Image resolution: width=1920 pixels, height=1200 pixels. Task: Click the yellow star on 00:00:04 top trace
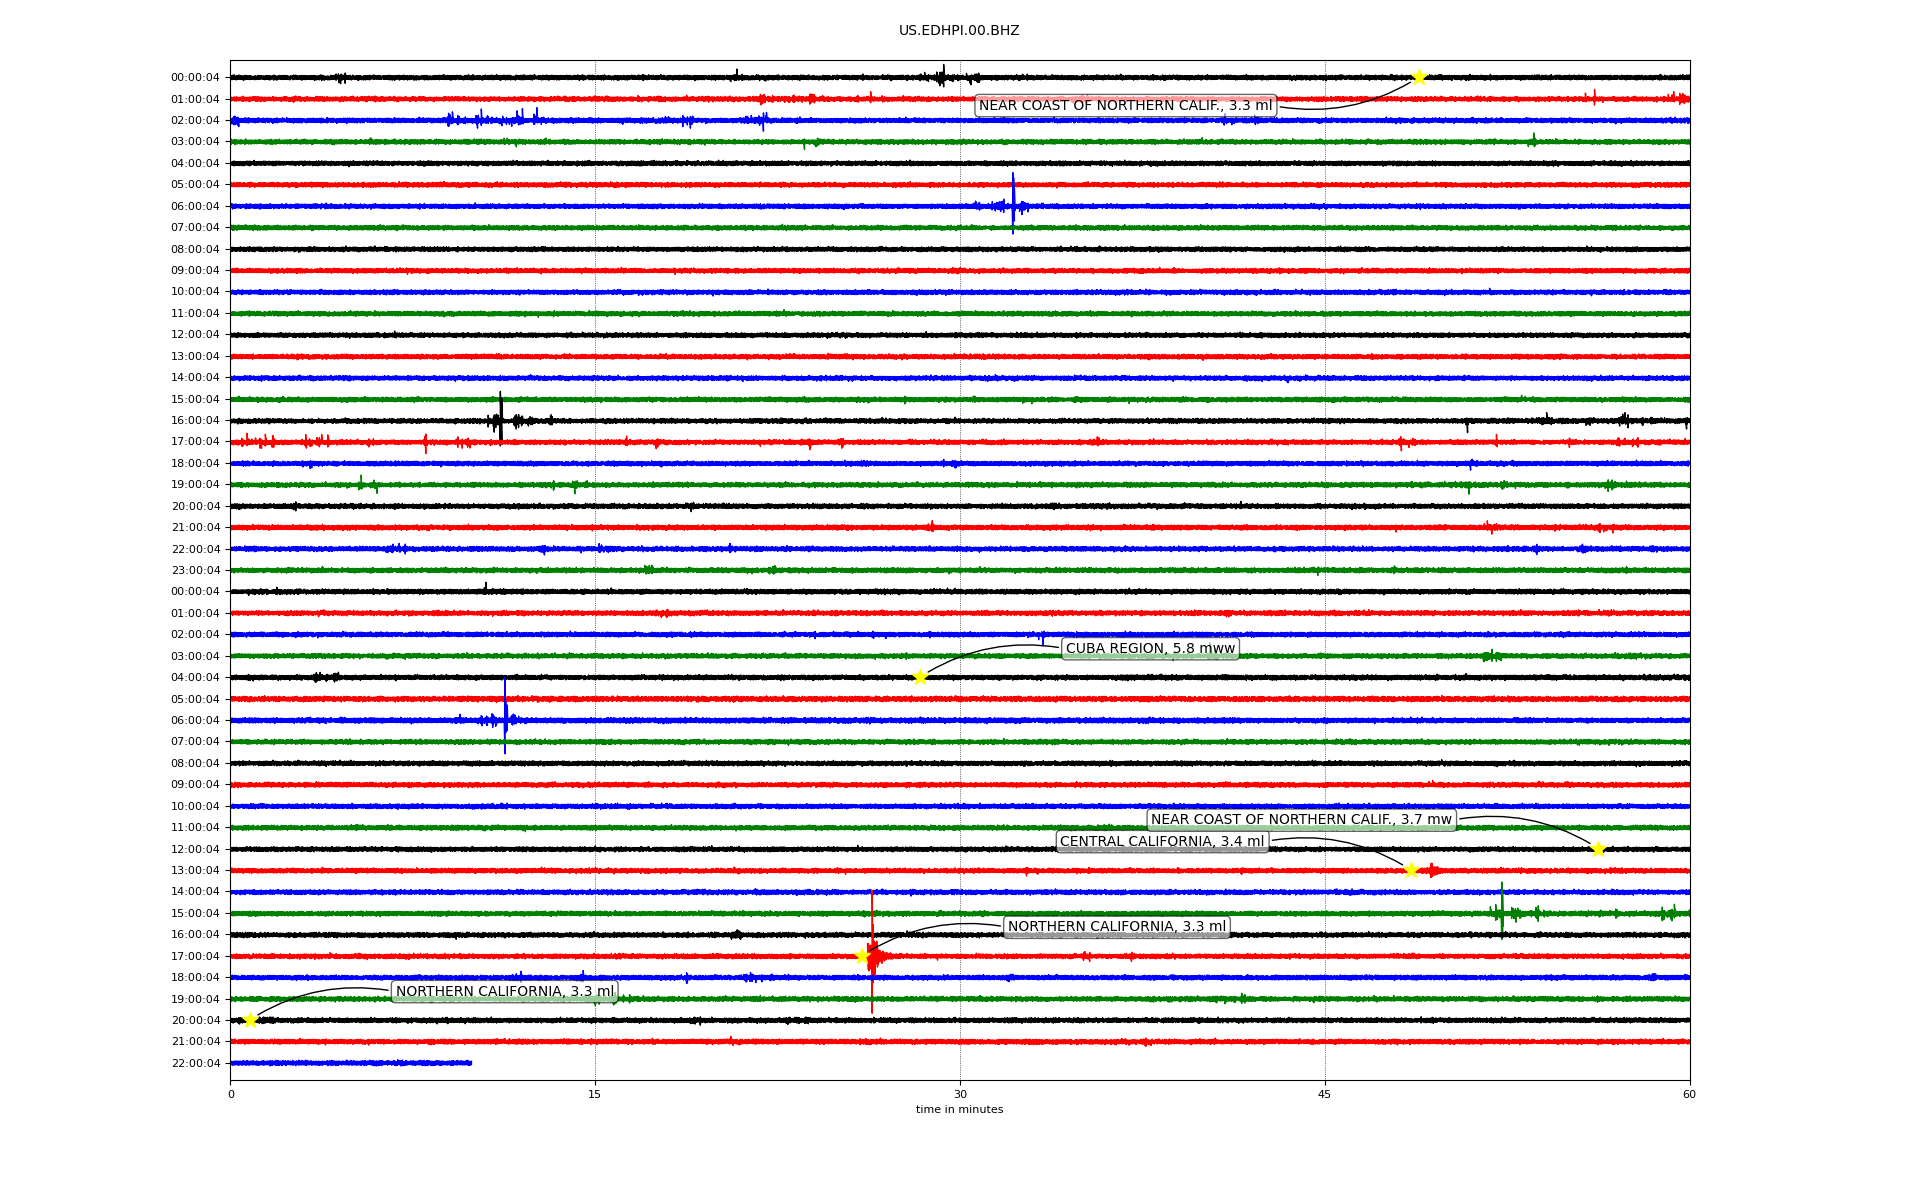click(x=1418, y=77)
